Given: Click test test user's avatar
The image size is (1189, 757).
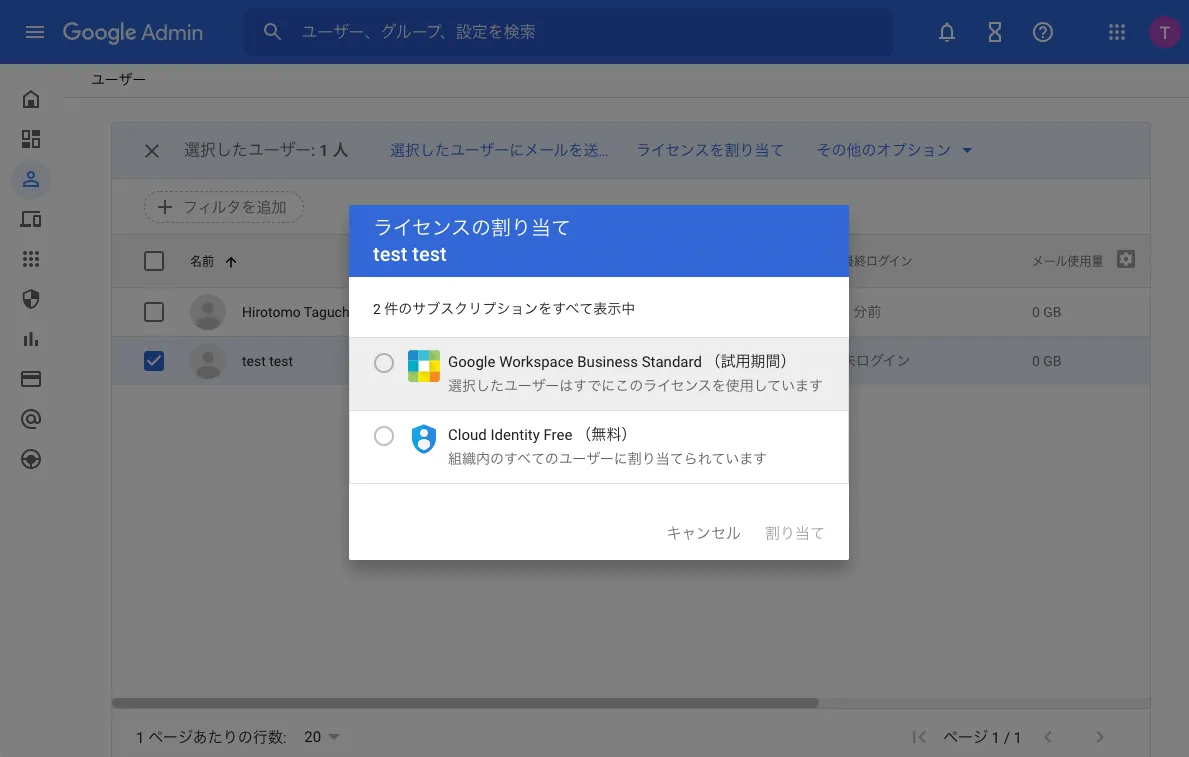Looking at the screenshot, I should point(208,361).
